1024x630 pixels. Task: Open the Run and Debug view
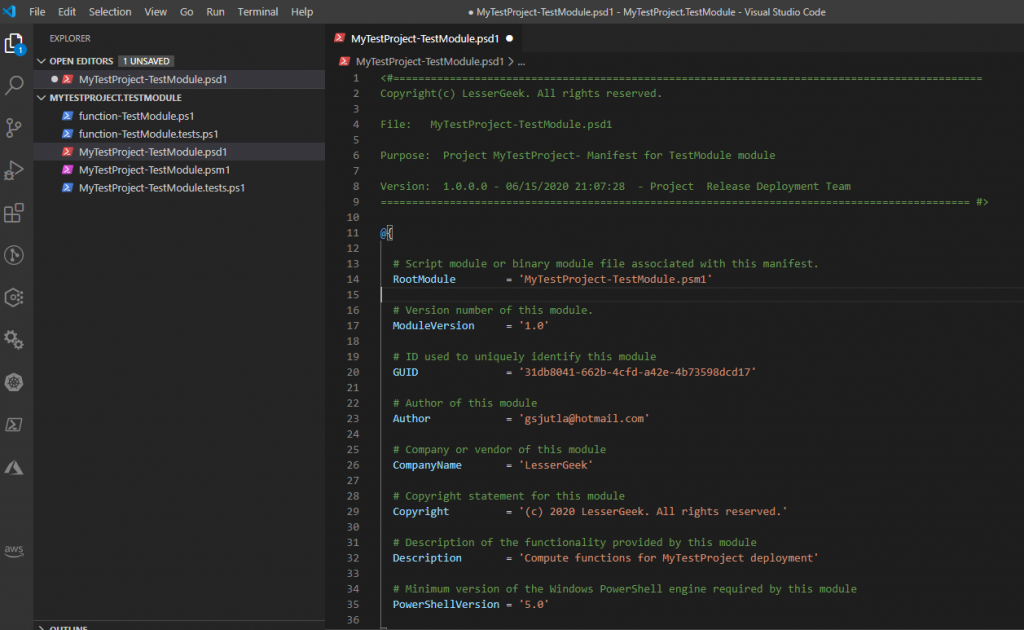pos(15,170)
